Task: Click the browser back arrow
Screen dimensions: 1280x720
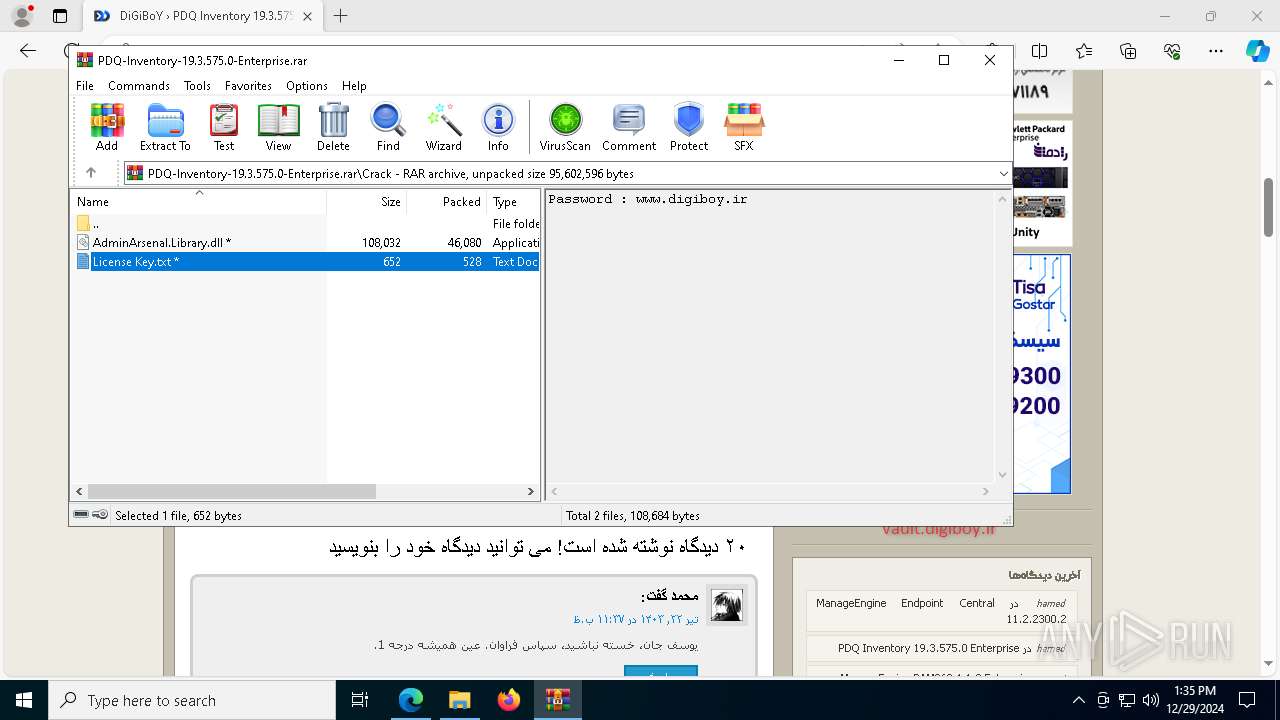Action: [28, 51]
